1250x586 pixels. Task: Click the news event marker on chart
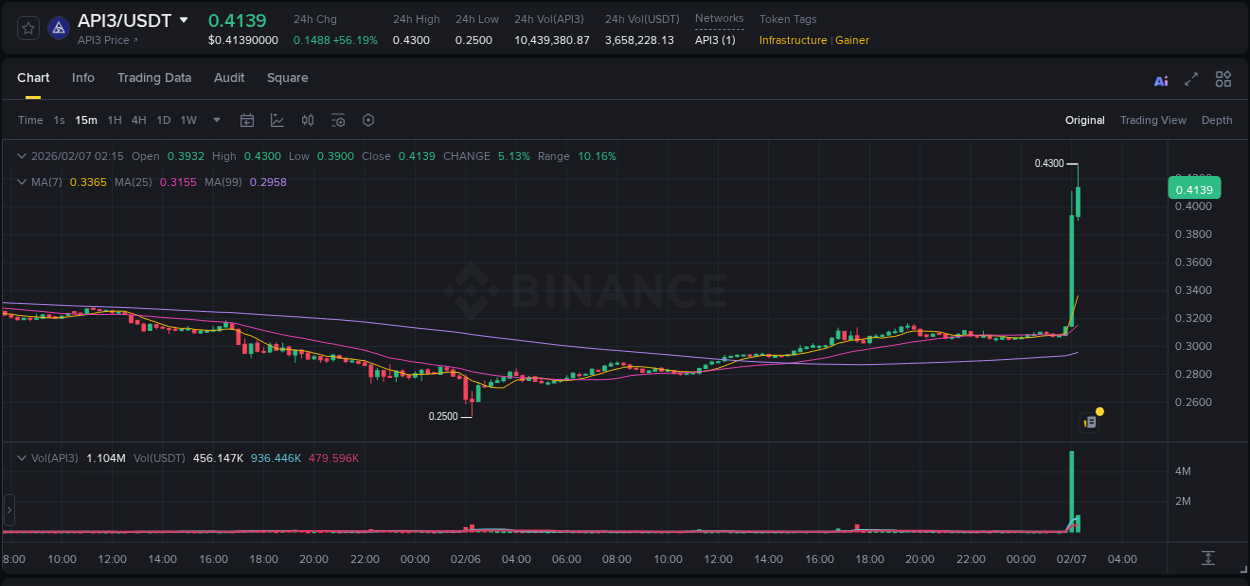pos(1091,422)
